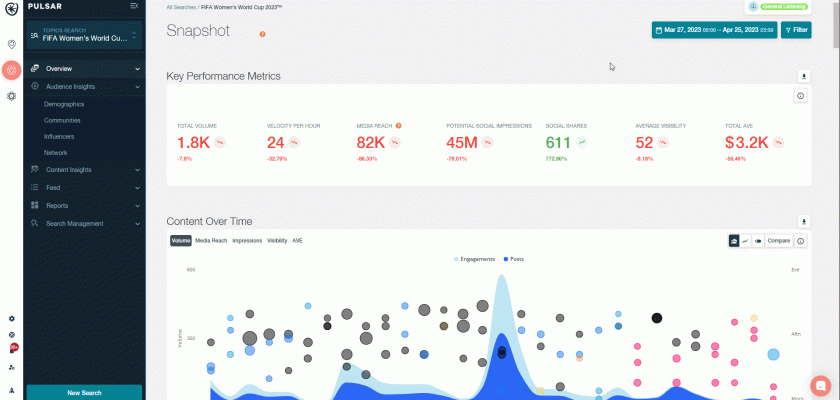The height and width of the screenshot is (400, 840).
Task: Toggle the eye visibility chart option
Action: click(x=757, y=241)
